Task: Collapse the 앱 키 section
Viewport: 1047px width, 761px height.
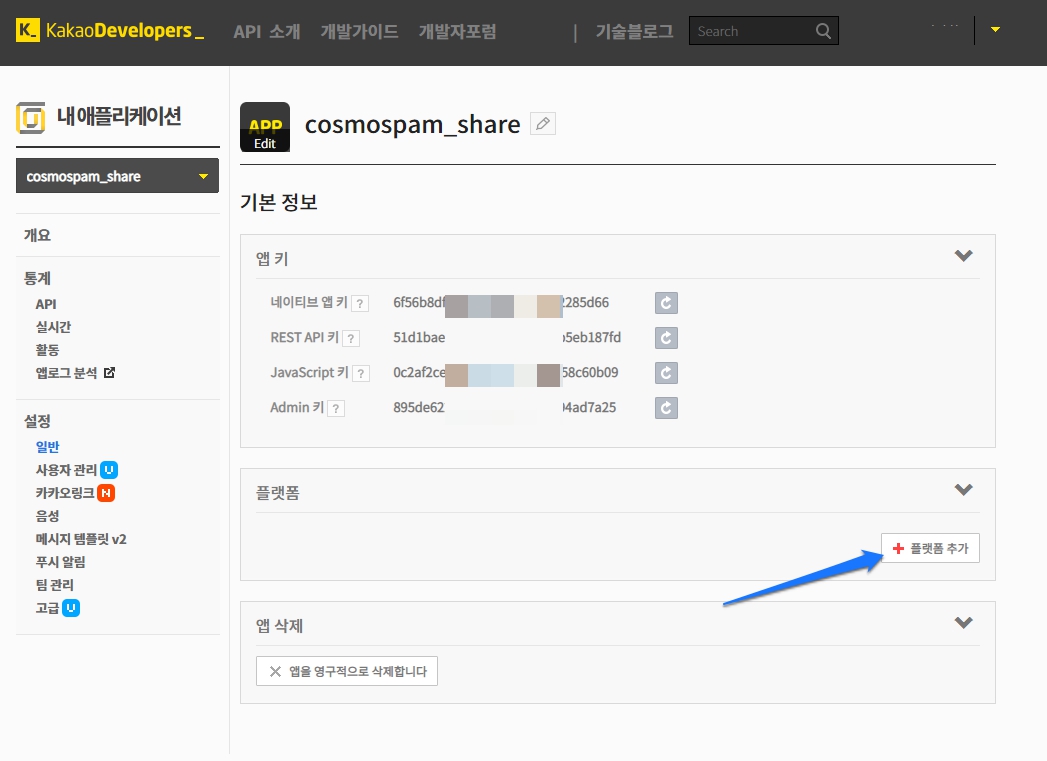Action: 964,256
